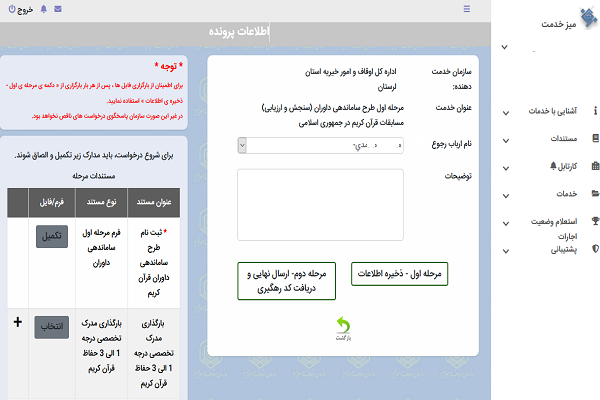This screenshot has width=600, height=400.
Task: Click the plus icon beside انتخاب row
Action: [17, 322]
